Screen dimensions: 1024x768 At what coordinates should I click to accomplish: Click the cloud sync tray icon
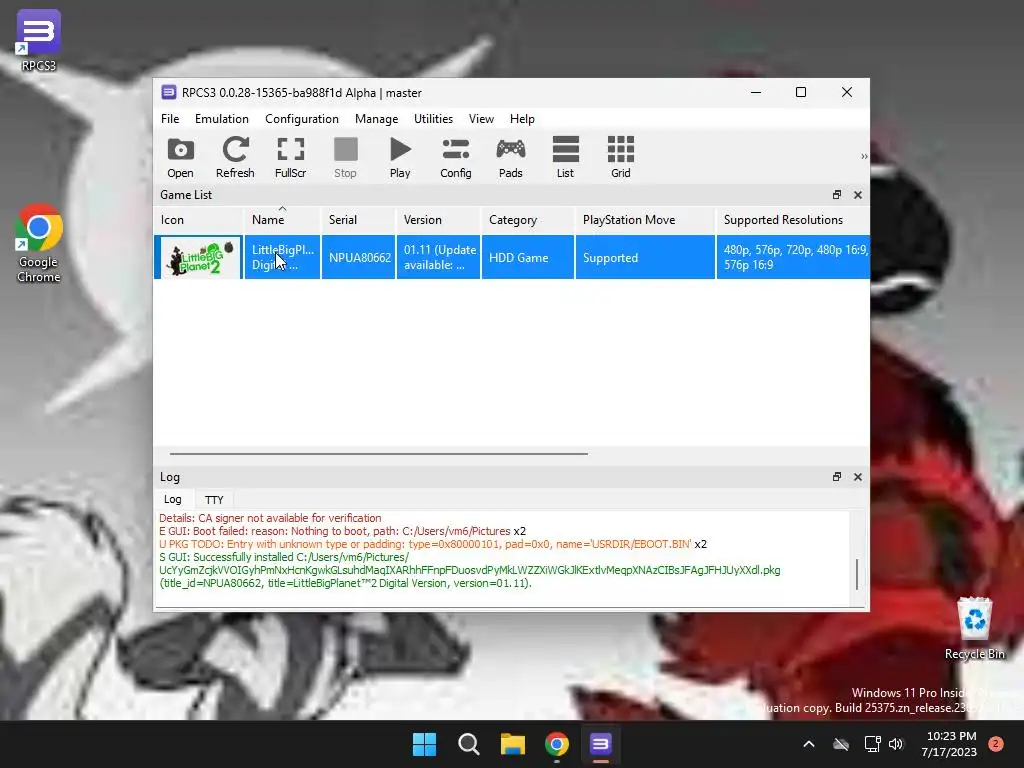pyautogui.click(x=841, y=744)
